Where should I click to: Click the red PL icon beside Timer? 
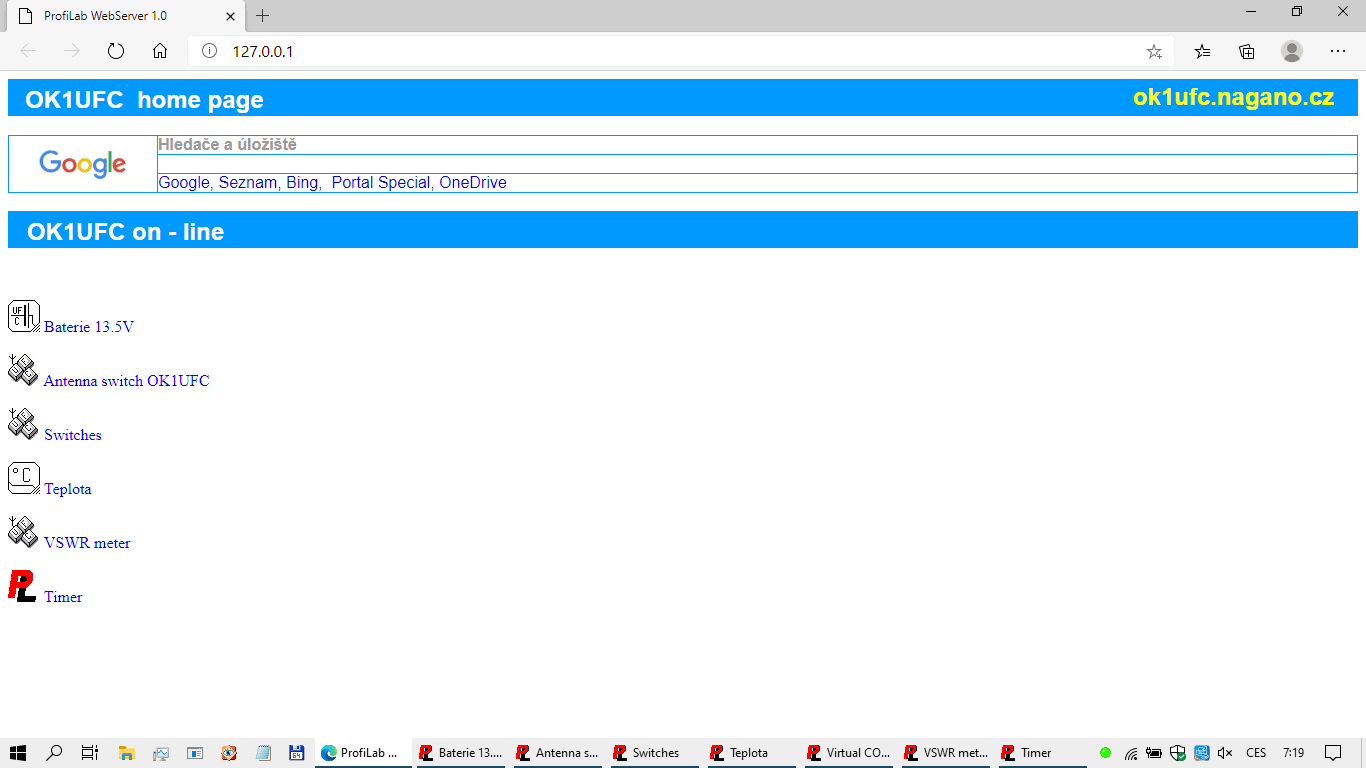[x=22, y=586]
